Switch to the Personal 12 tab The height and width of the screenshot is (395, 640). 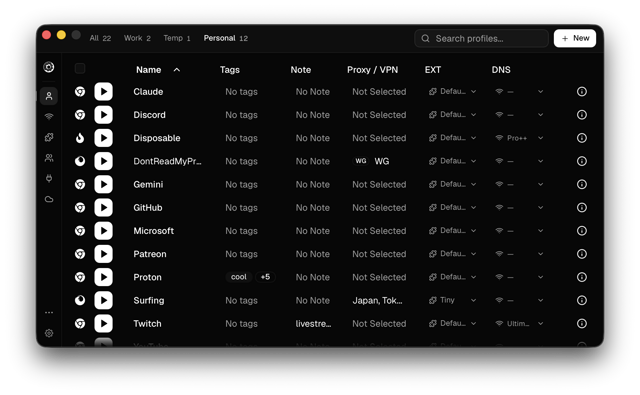226,38
